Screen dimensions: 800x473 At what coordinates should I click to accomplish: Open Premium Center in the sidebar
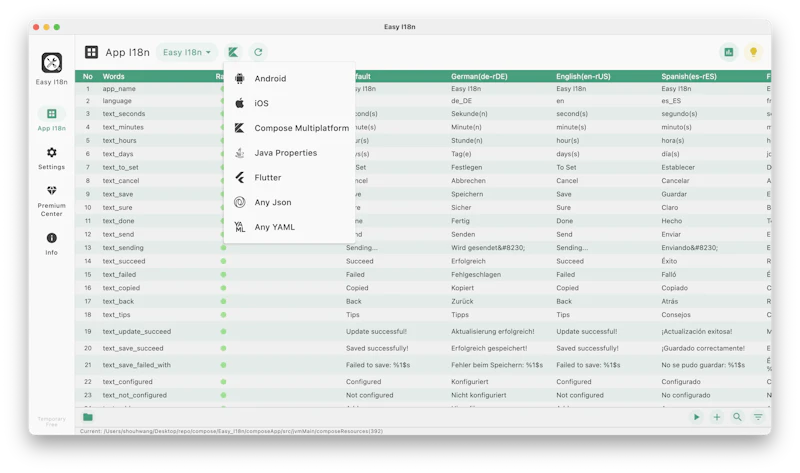tap(52, 201)
